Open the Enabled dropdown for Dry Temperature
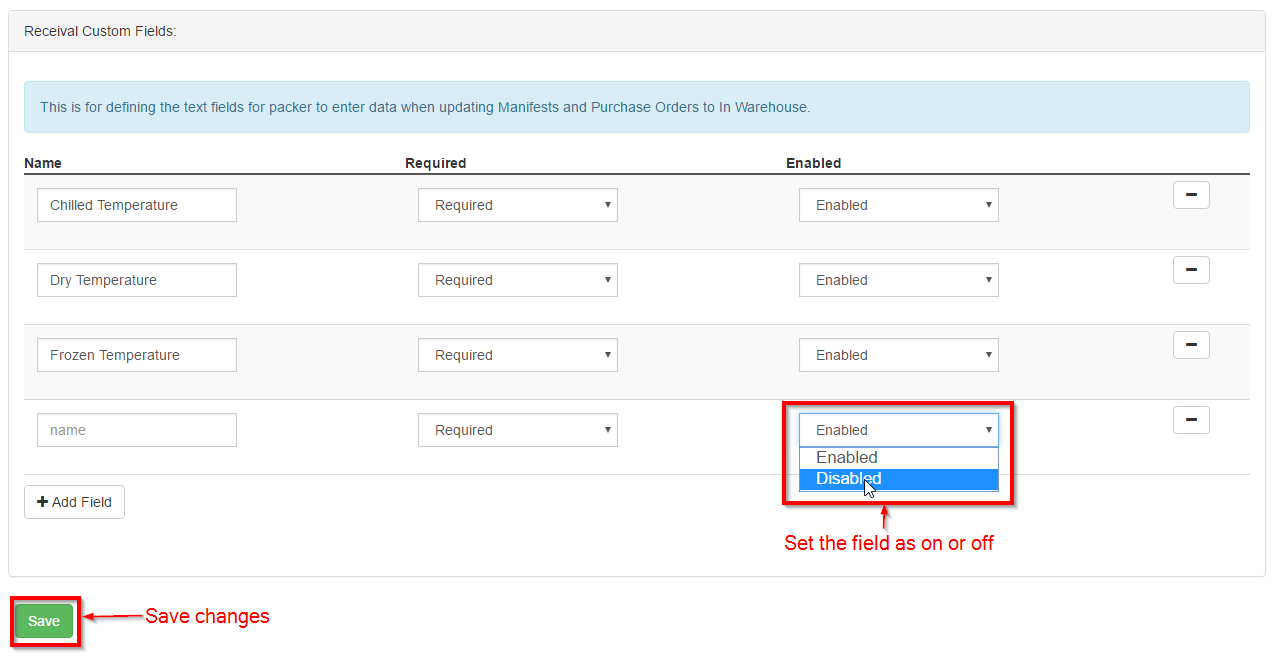 click(897, 279)
